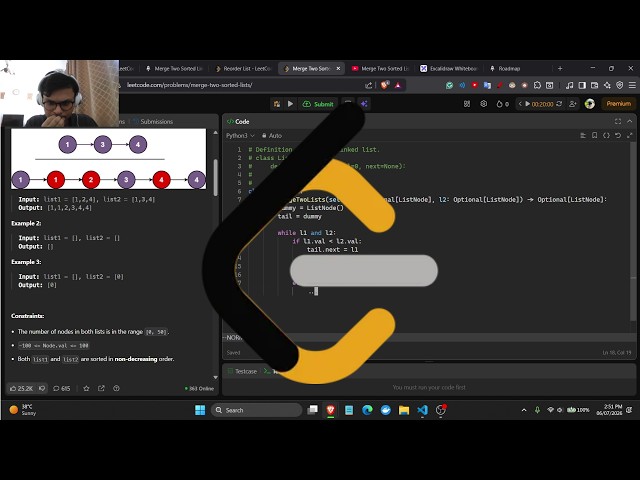The image size is (640, 480).
Task: Open the feedback question mark icon
Action: click(116, 389)
